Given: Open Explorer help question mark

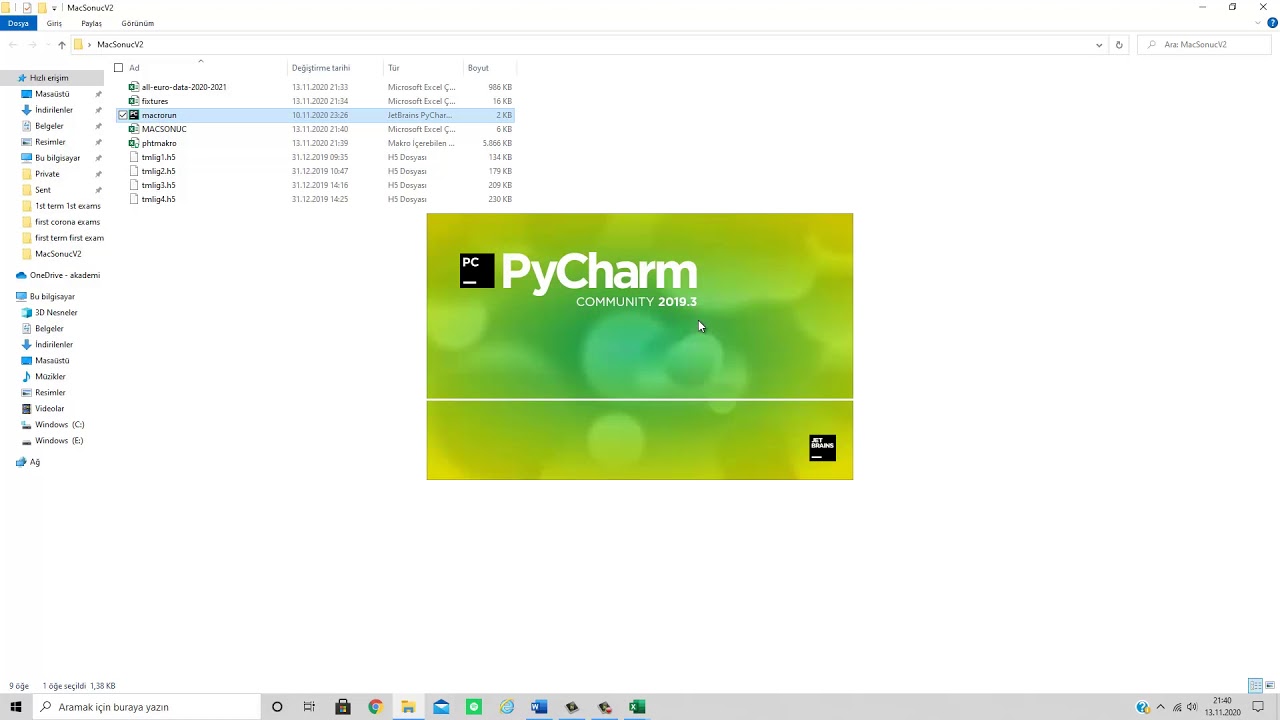Looking at the screenshot, I should tap(1272, 23).
